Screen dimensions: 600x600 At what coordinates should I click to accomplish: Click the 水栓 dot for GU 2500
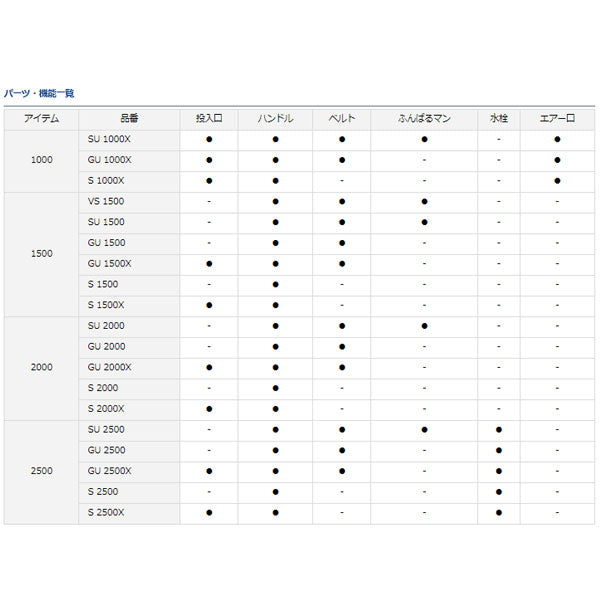(498, 450)
